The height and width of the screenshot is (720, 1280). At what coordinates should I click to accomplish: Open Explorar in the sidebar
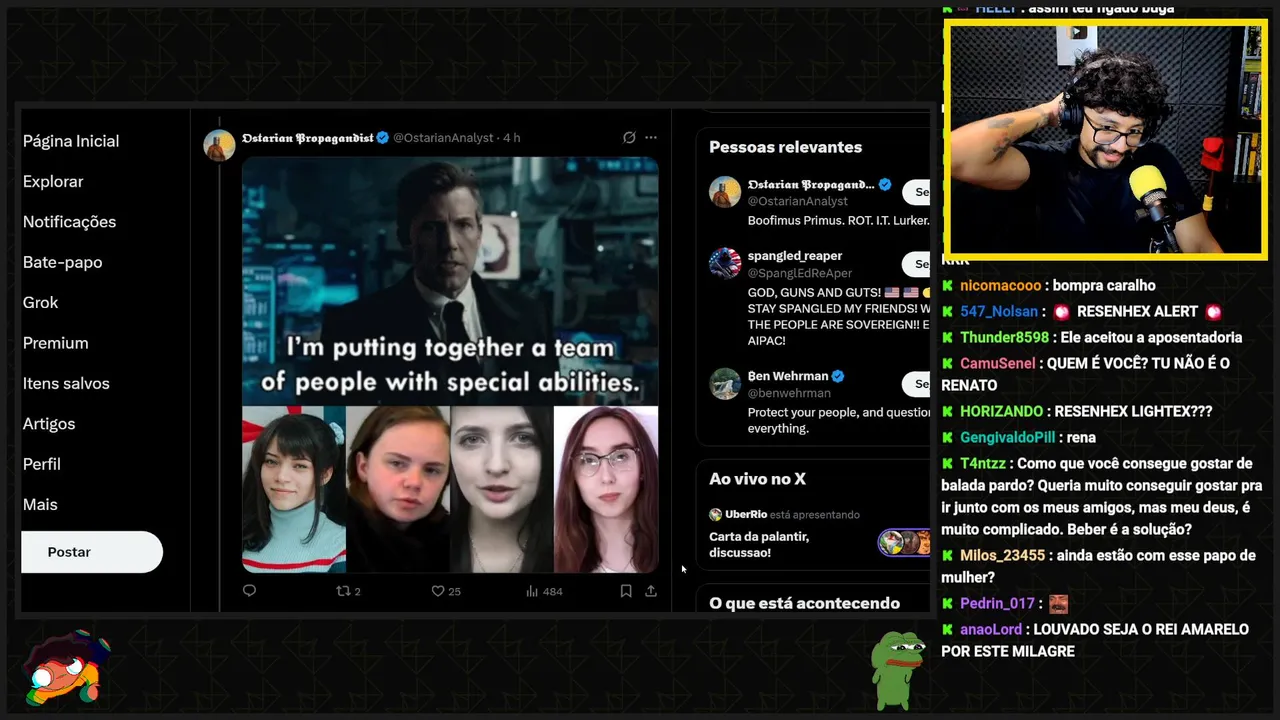coord(53,181)
